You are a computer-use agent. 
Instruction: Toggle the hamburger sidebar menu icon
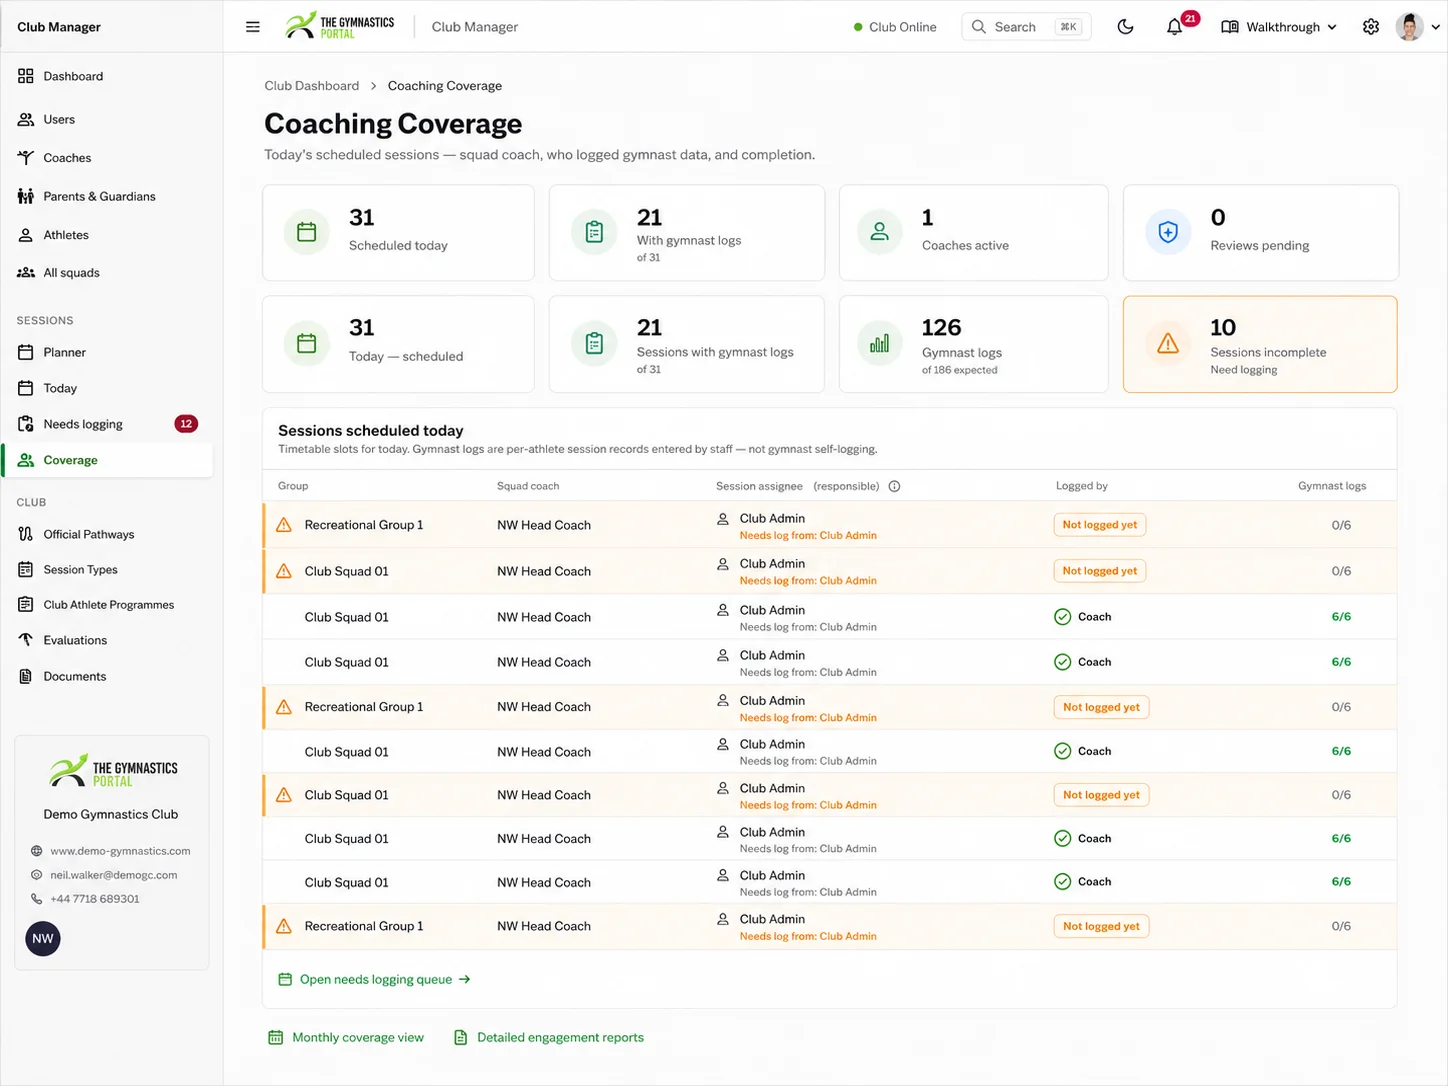[253, 27]
